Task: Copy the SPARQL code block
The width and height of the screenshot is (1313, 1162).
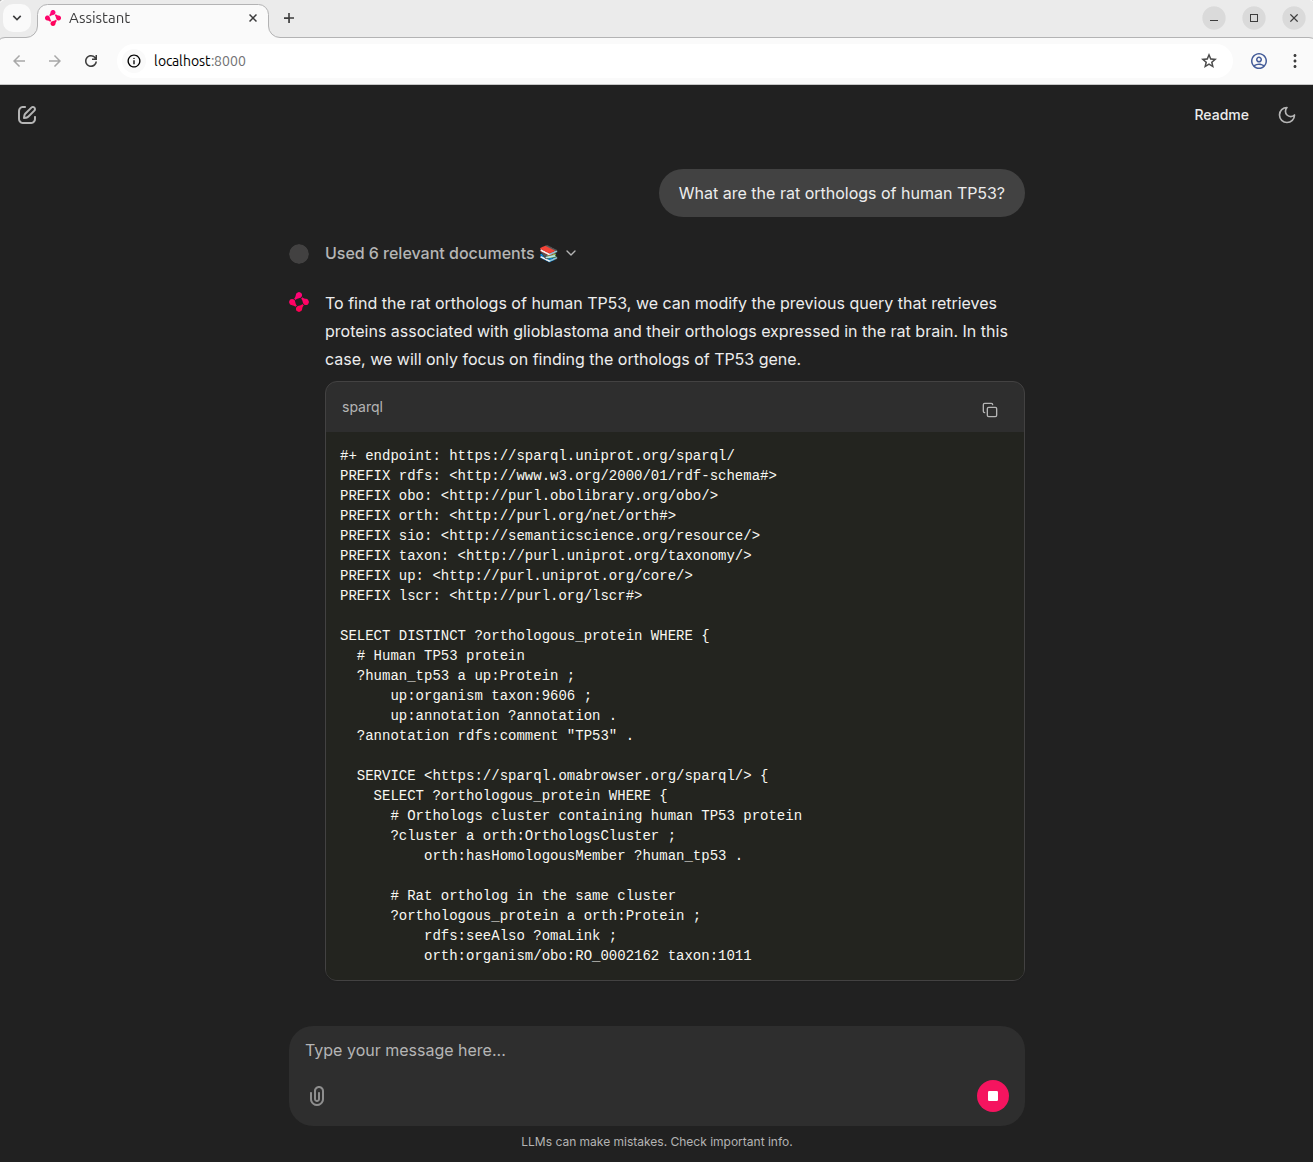Action: coord(989,410)
